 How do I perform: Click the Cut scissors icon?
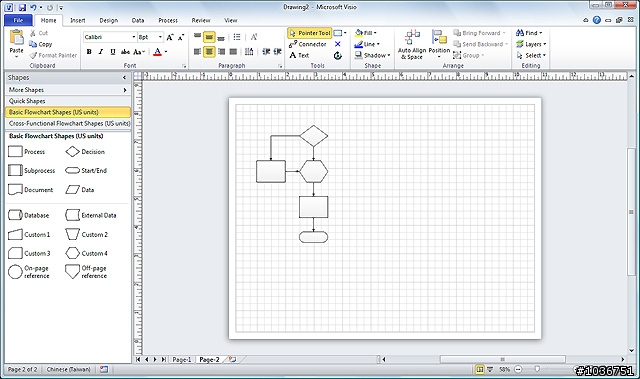pyautogui.click(x=33, y=33)
